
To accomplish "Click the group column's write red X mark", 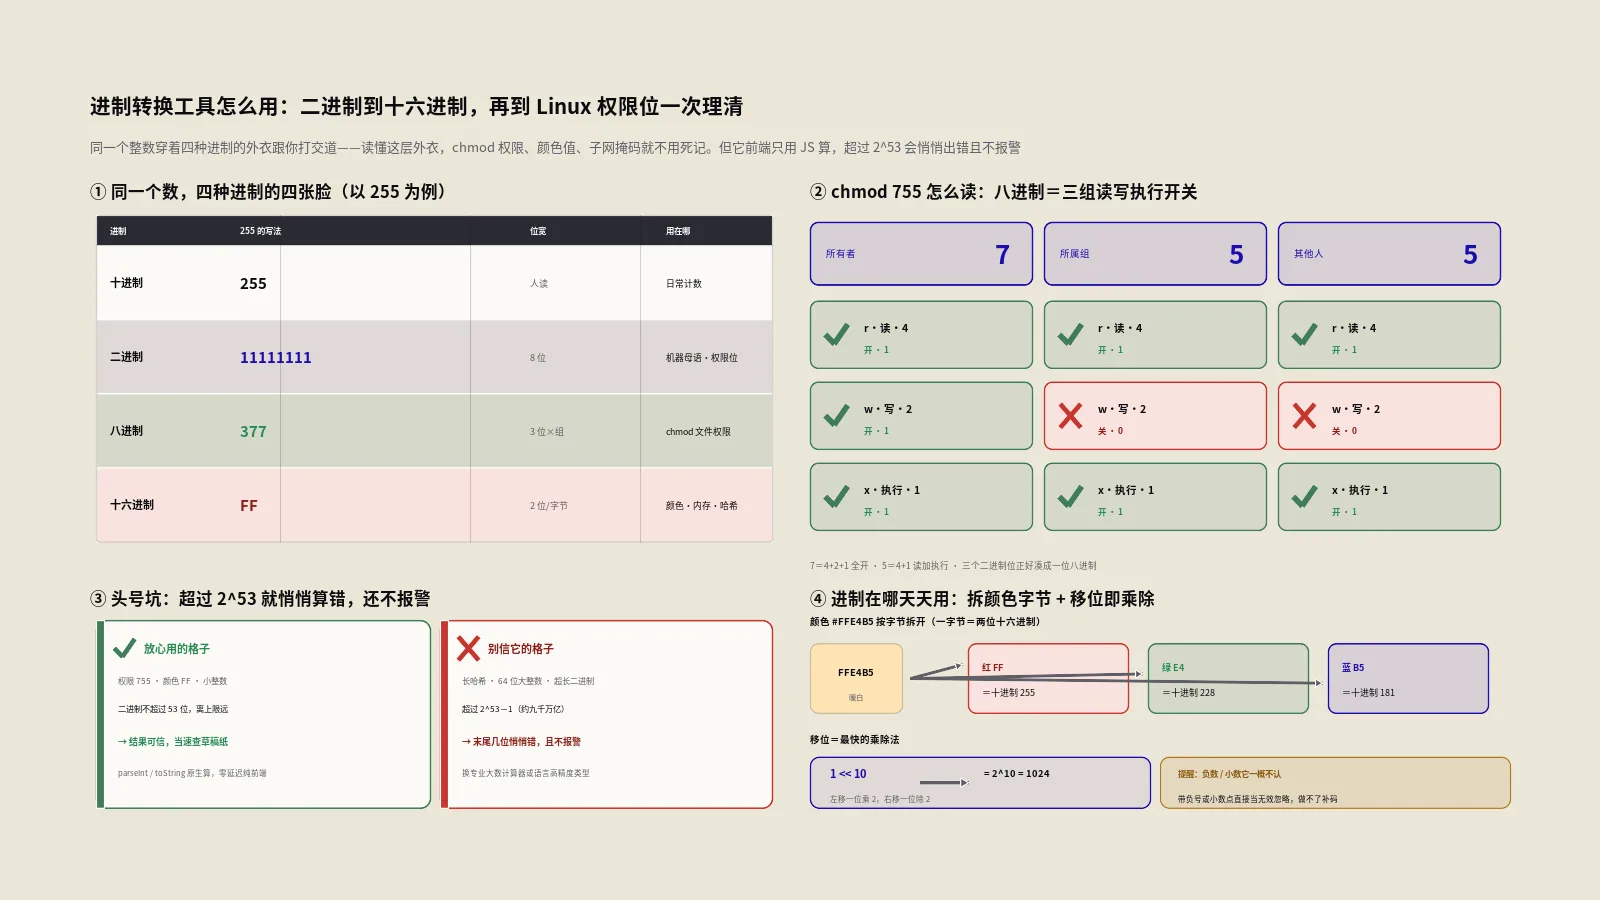I will pos(1070,416).
